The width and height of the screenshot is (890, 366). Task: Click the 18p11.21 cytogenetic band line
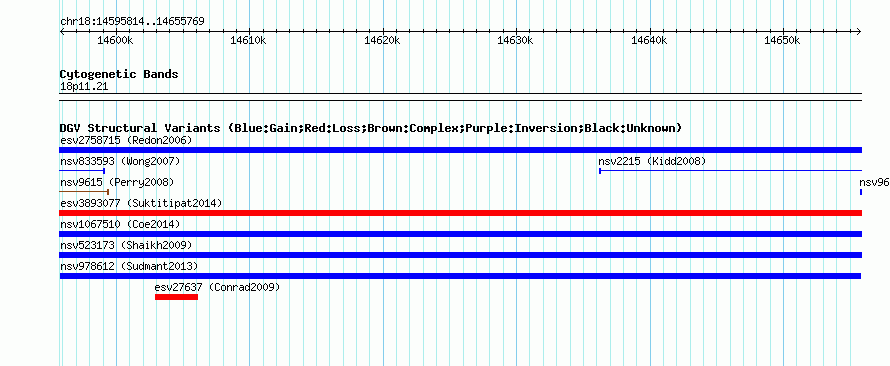(460, 96)
